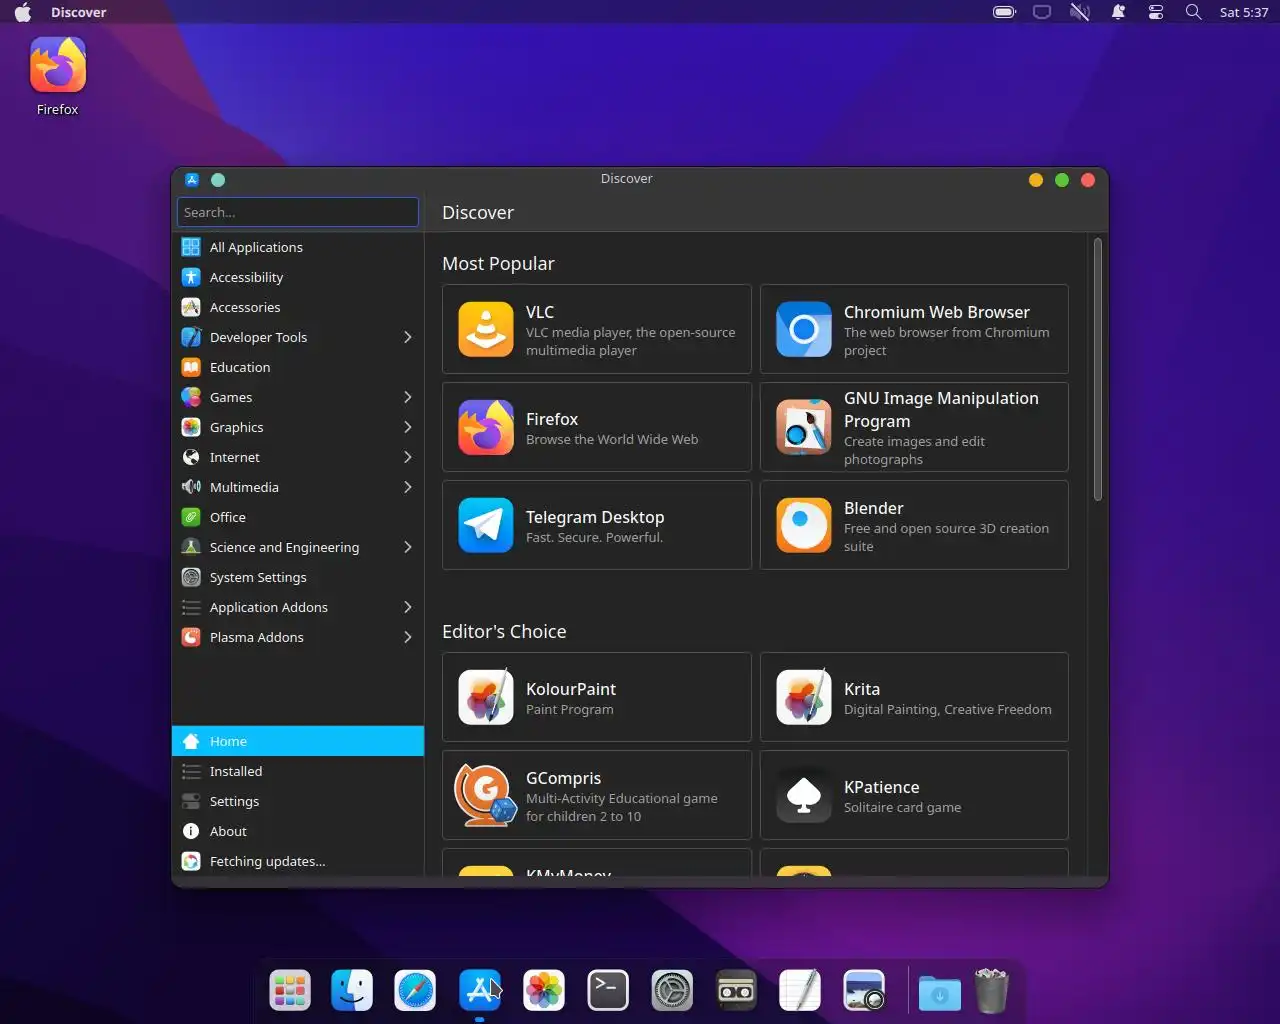
Task: Open the menu bar search magnifier
Action: click(x=1193, y=12)
